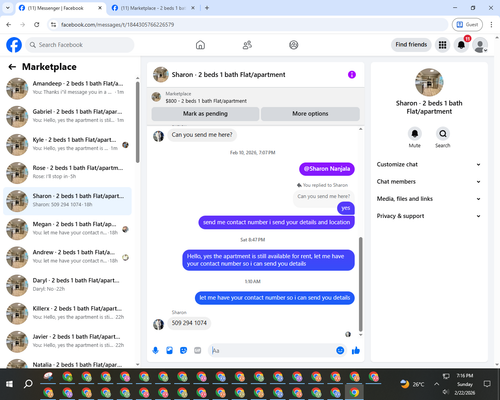Open Kyle conversation in list

pyautogui.click(x=67, y=144)
